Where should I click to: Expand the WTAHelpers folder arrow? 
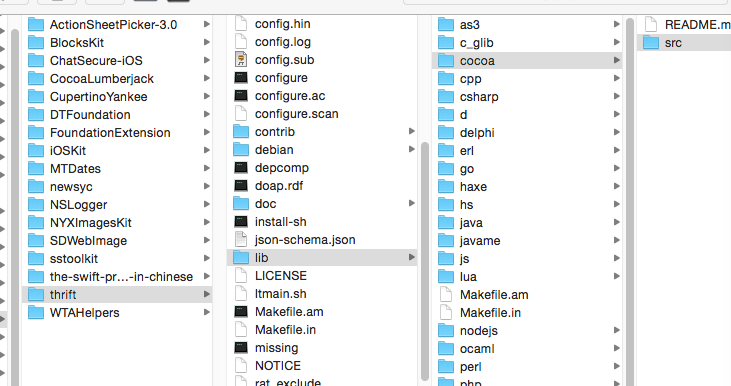207,312
